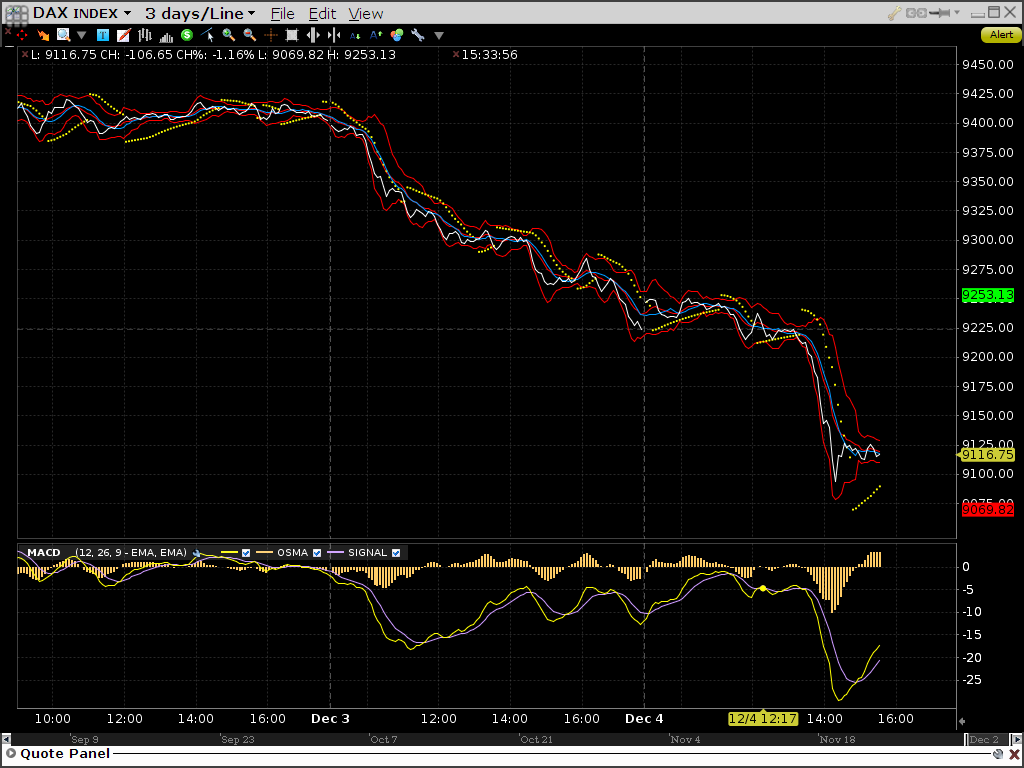Click the fit-to-frame square icon
Viewport: 1024px width, 768px height.
tap(292, 35)
